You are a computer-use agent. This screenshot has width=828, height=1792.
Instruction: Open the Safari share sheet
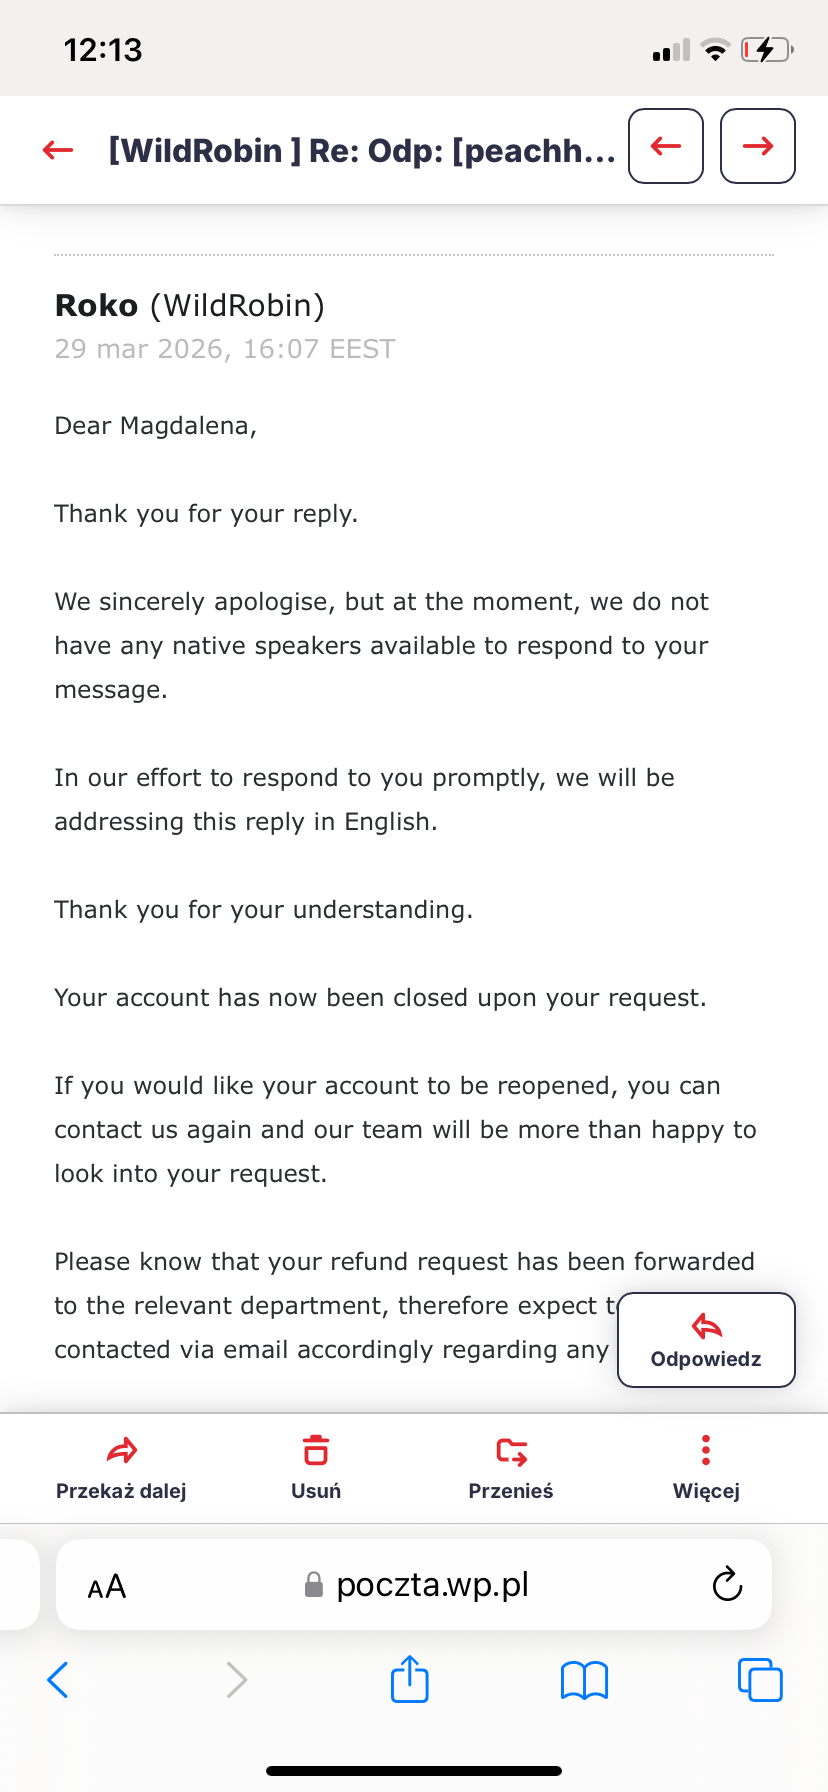410,1679
